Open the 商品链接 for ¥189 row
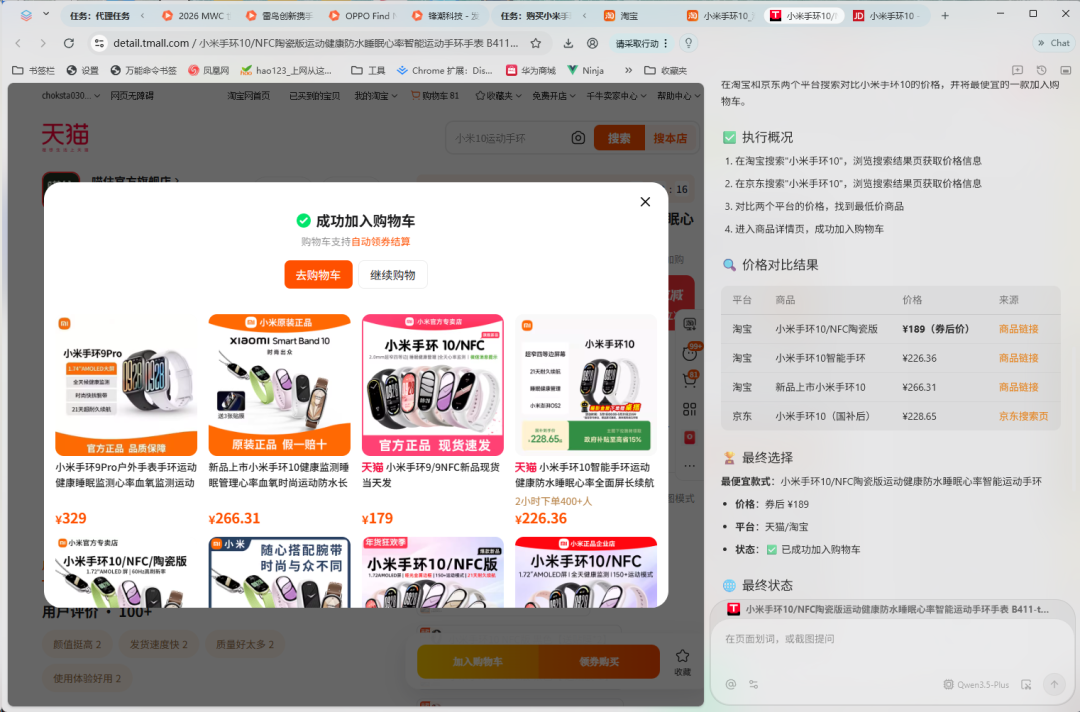The image size is (1080, 712). [1018, 329]
